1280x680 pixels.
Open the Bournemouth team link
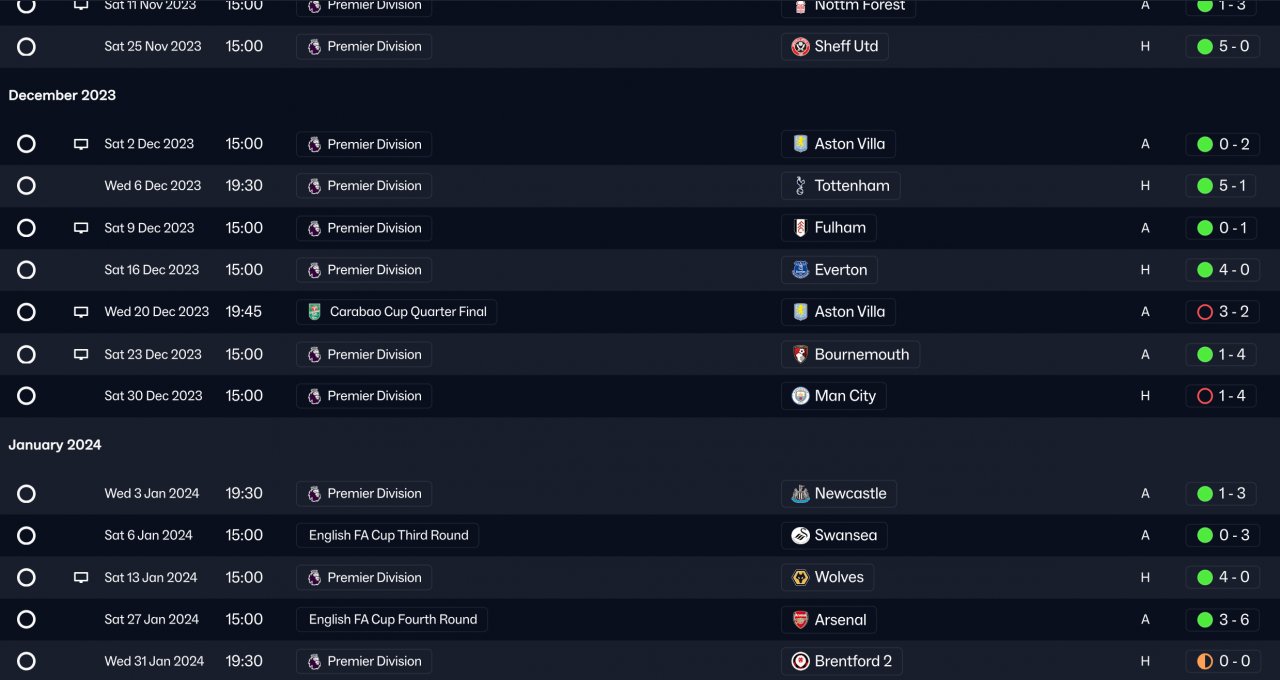[861, 354]
